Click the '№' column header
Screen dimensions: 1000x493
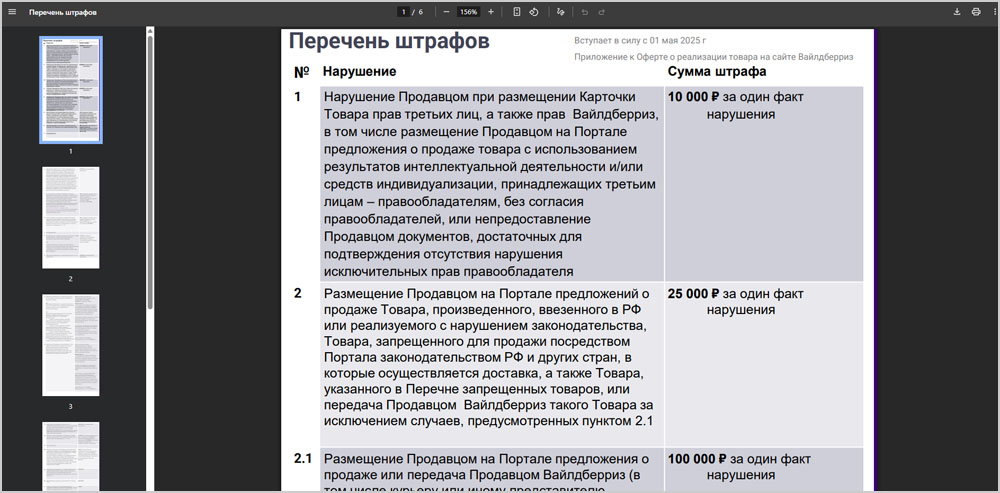pos(301,72)
